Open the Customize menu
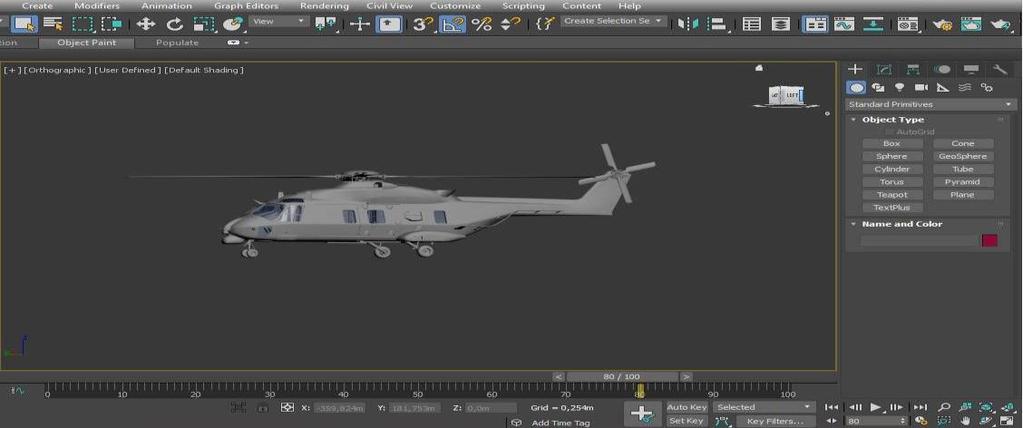 (455, 6)
